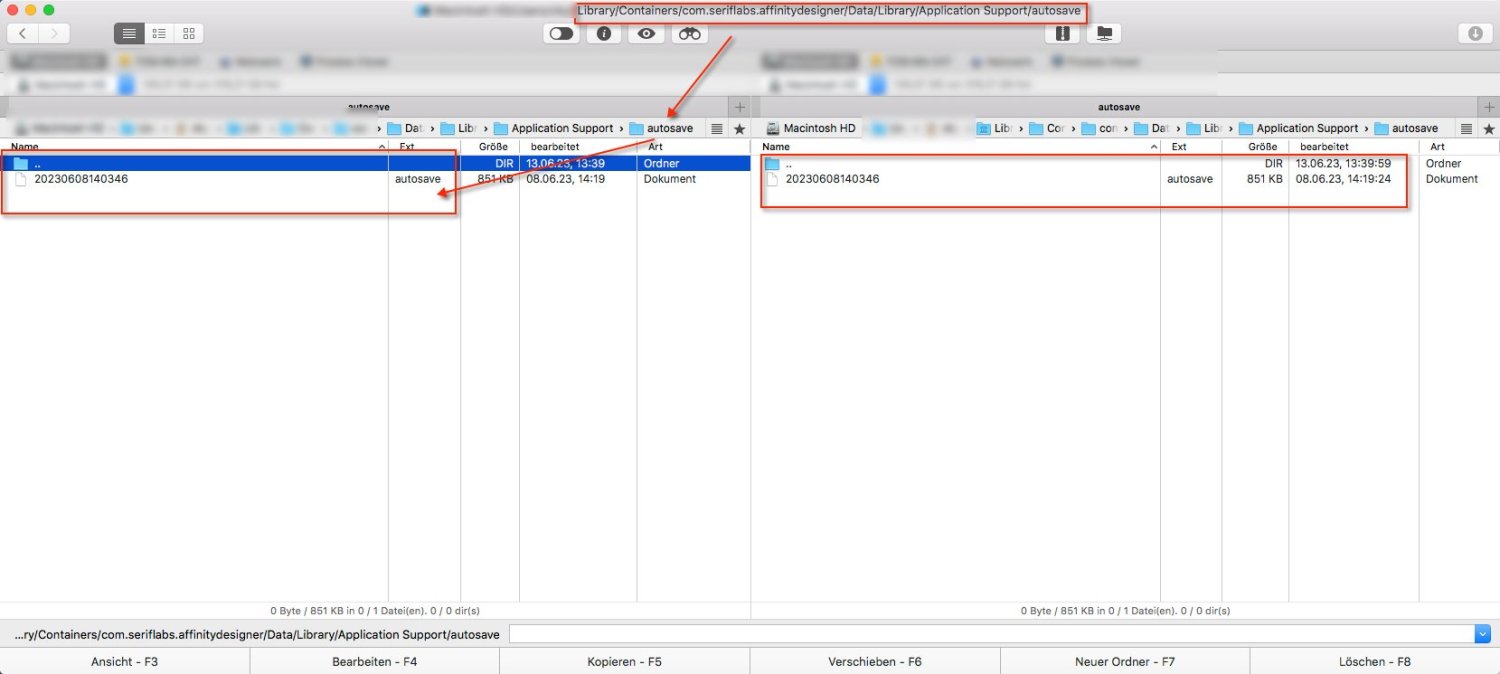
Task: Open the Macintosh HD drive selector
Action: [810, 128]
